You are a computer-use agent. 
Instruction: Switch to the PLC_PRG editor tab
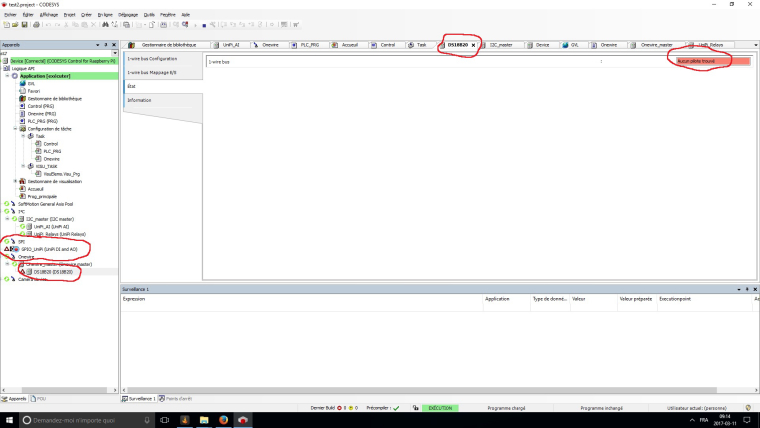coord(312,45)
